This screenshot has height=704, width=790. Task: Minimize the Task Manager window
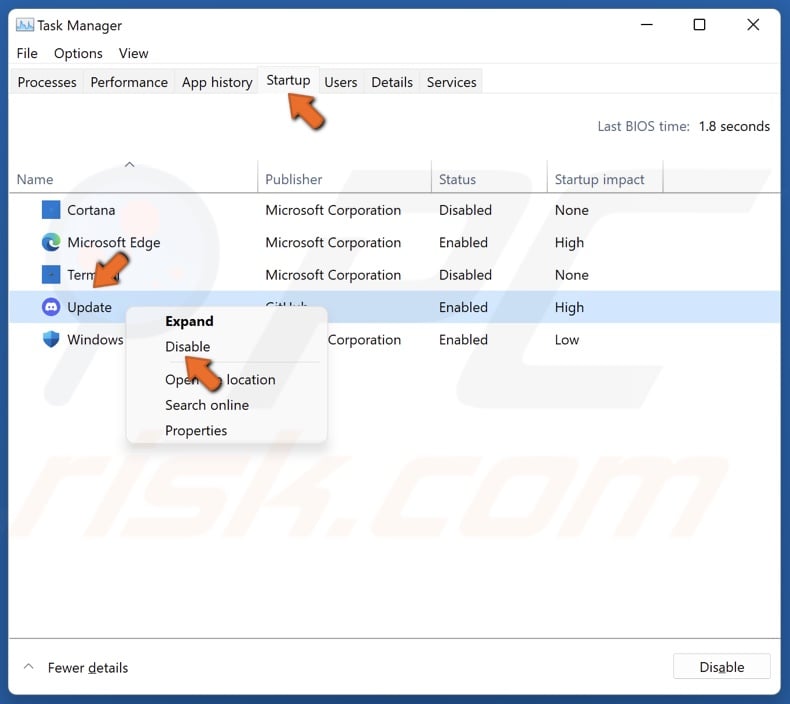pos(646,24)
